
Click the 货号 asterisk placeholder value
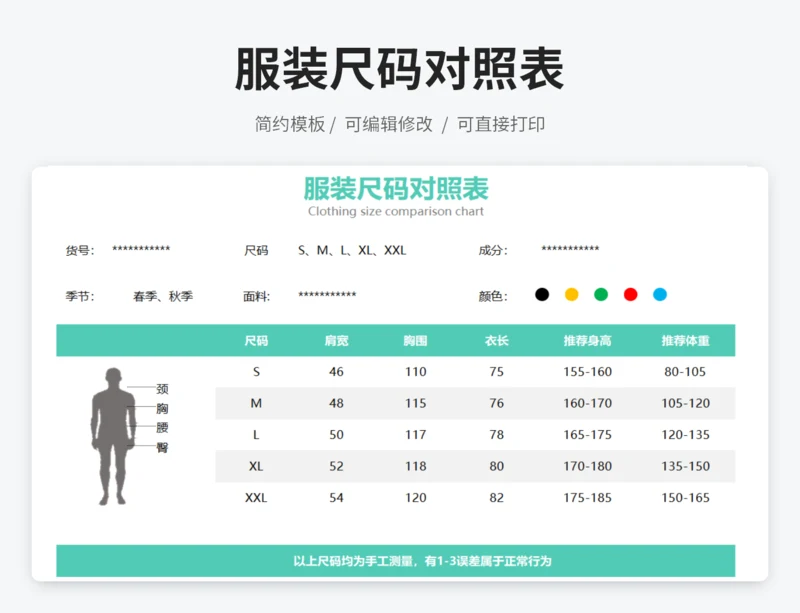141,249
